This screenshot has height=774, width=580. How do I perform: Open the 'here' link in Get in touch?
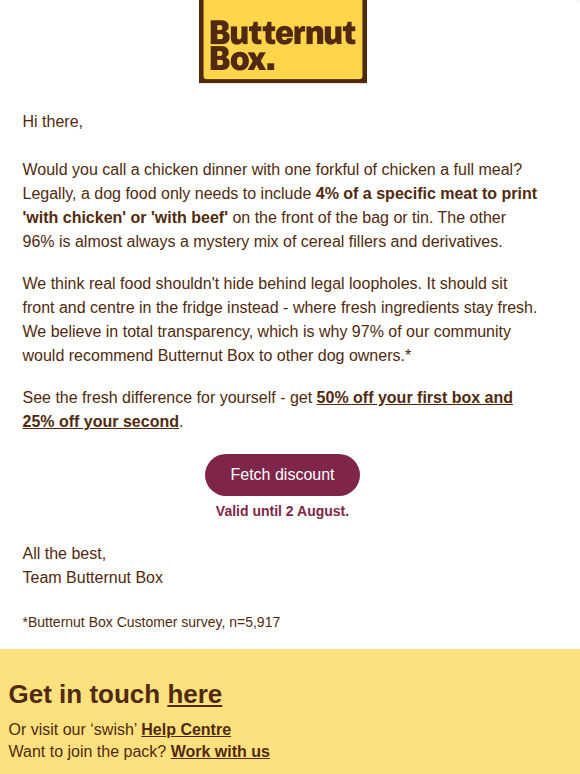tap(194, 695)
